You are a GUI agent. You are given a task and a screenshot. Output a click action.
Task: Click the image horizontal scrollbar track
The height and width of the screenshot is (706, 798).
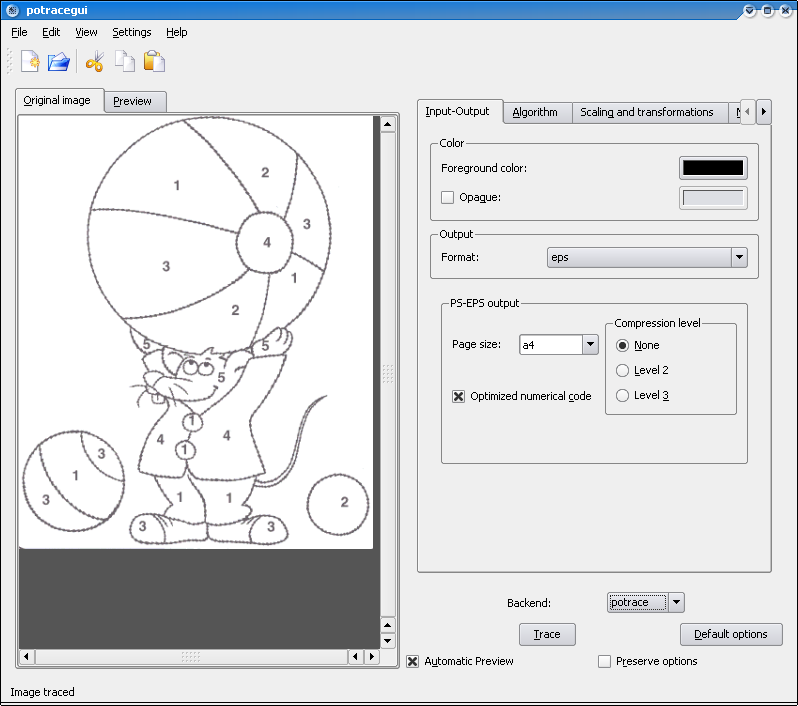coord(191,657)
